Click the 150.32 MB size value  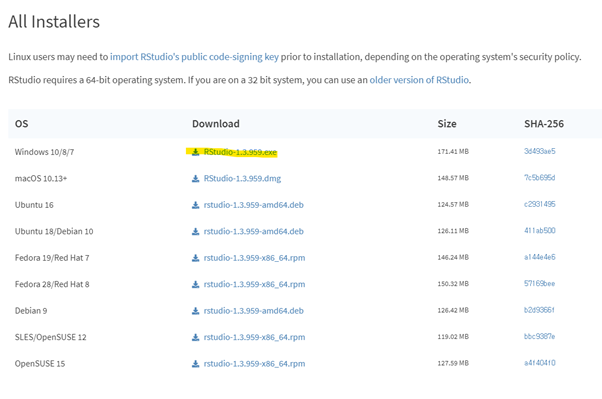pyautogui.click(x=453, y=284)
